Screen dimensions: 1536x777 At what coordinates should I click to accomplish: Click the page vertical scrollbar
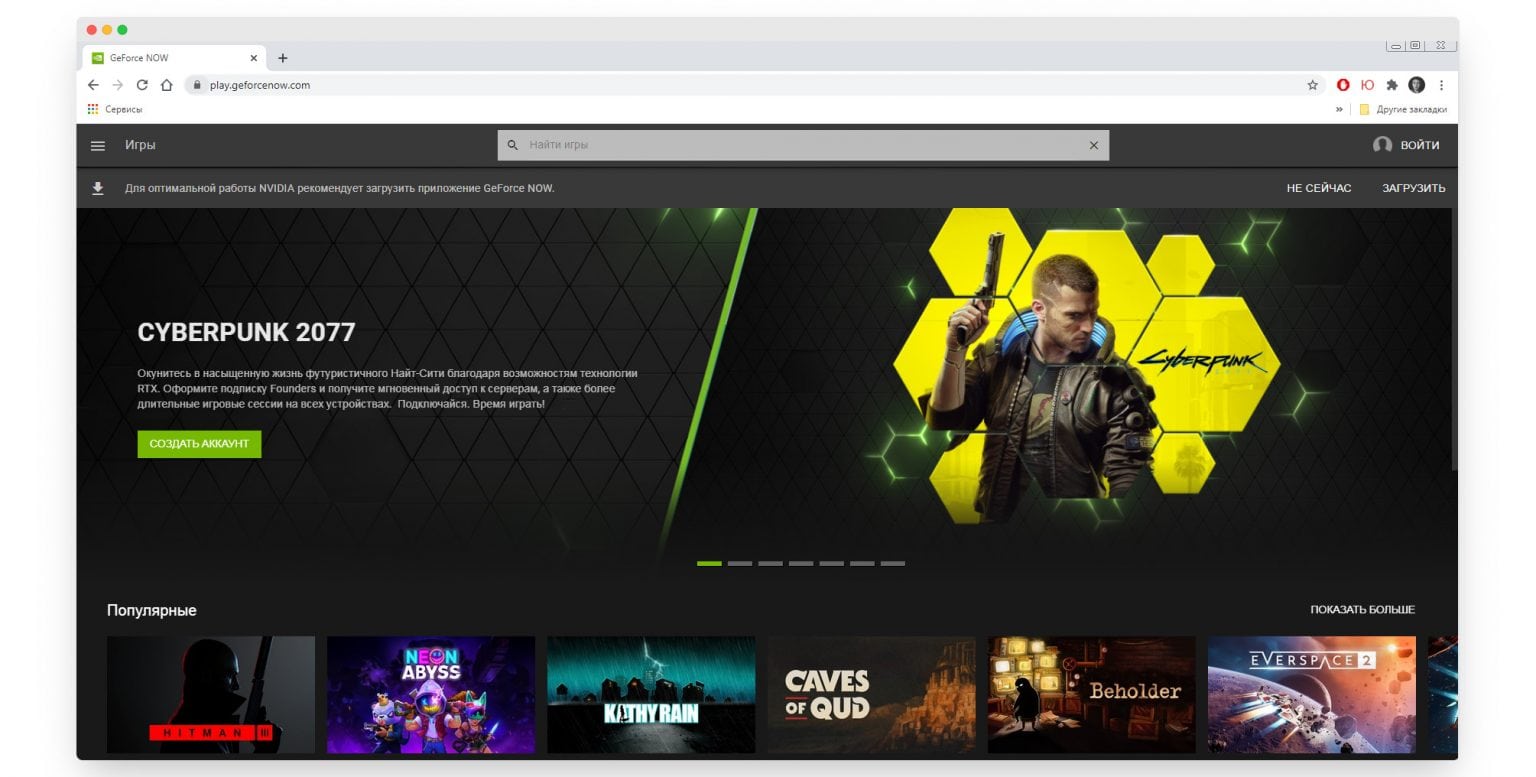1454,340
